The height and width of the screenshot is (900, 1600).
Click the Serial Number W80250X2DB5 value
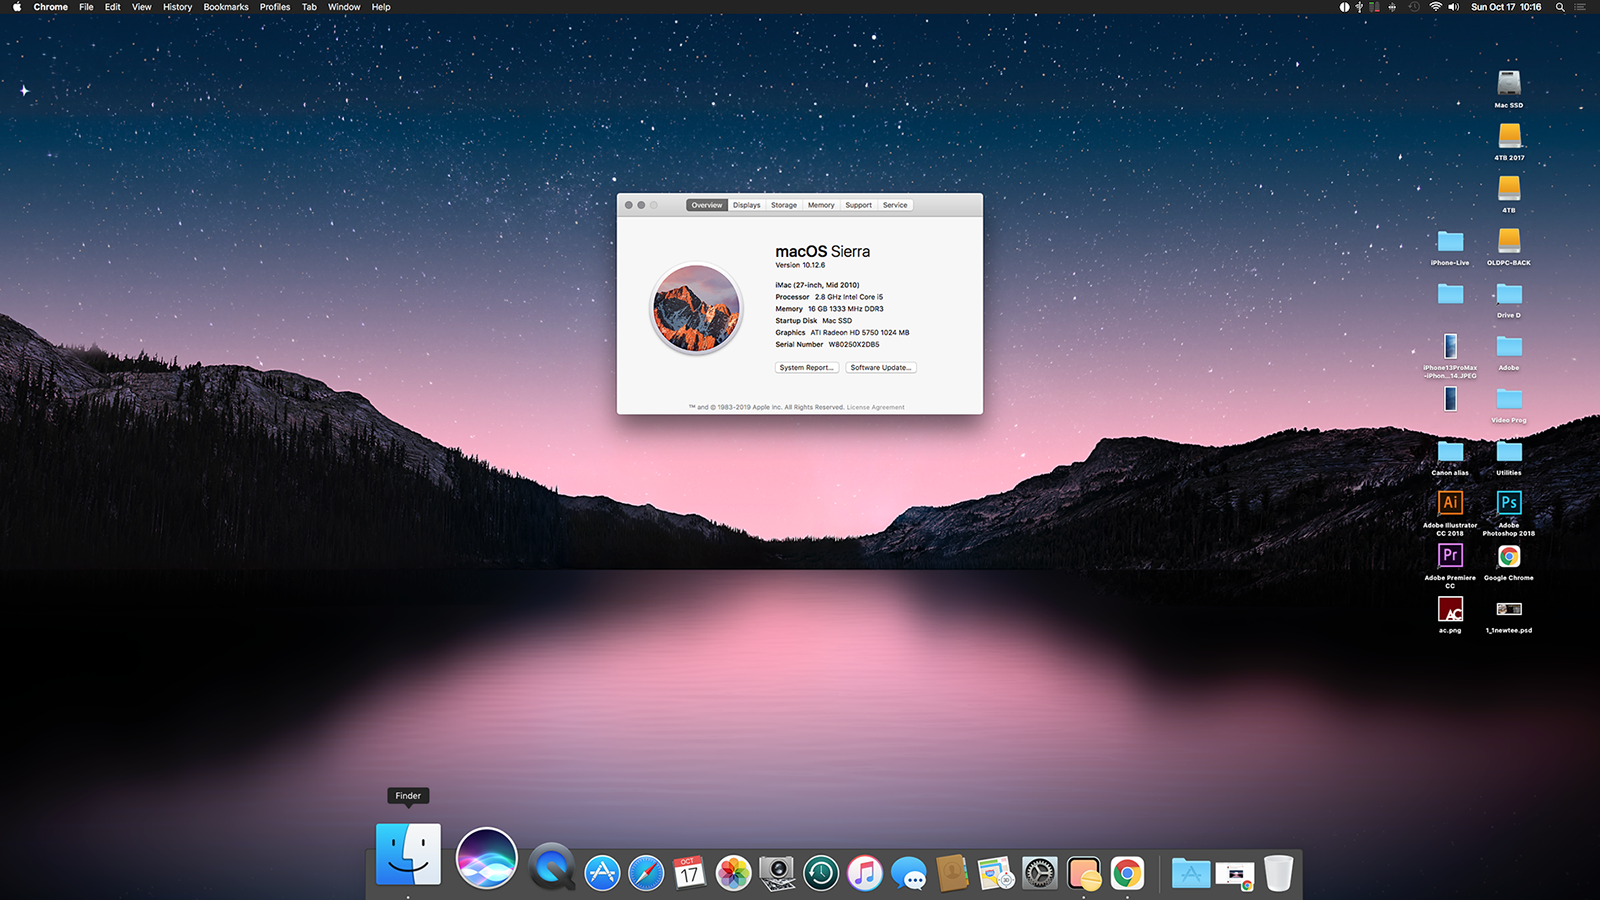point(854,344)
